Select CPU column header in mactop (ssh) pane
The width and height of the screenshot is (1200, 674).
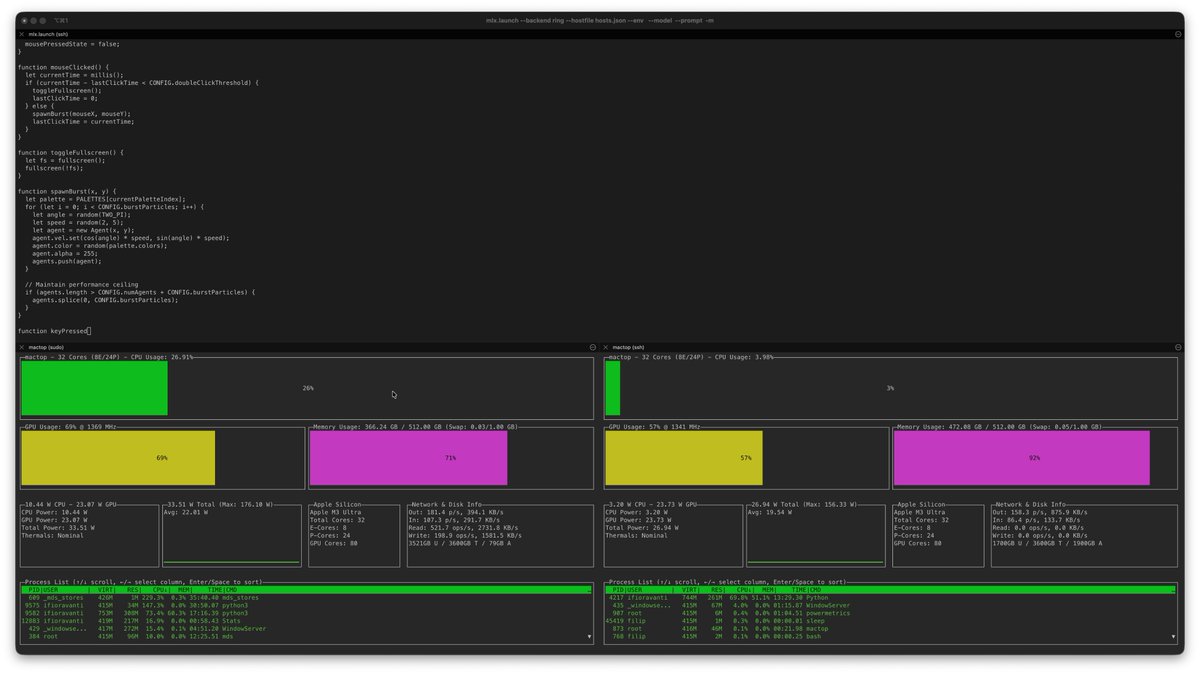point(743,590)
